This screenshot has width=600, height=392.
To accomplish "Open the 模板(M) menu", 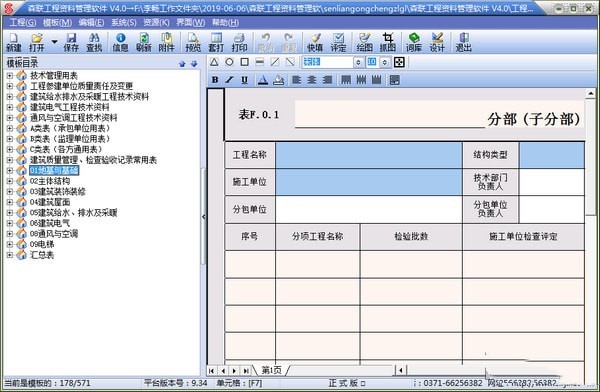I will (x=57, y=23).
